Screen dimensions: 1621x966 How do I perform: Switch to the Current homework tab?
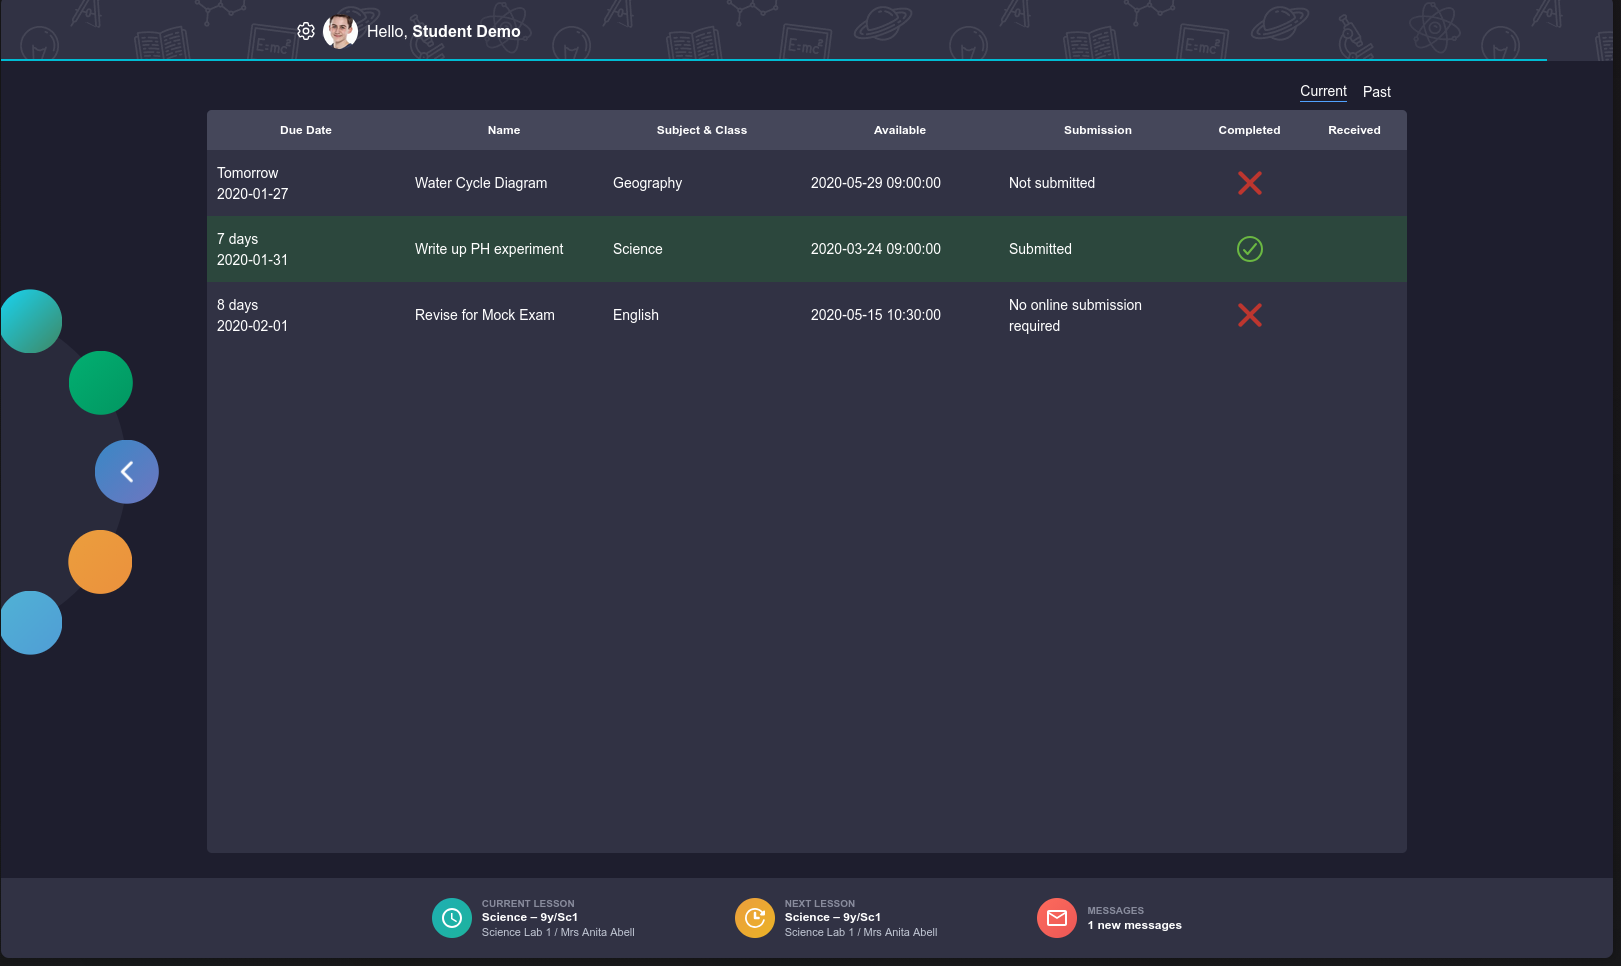(1323, 91)
